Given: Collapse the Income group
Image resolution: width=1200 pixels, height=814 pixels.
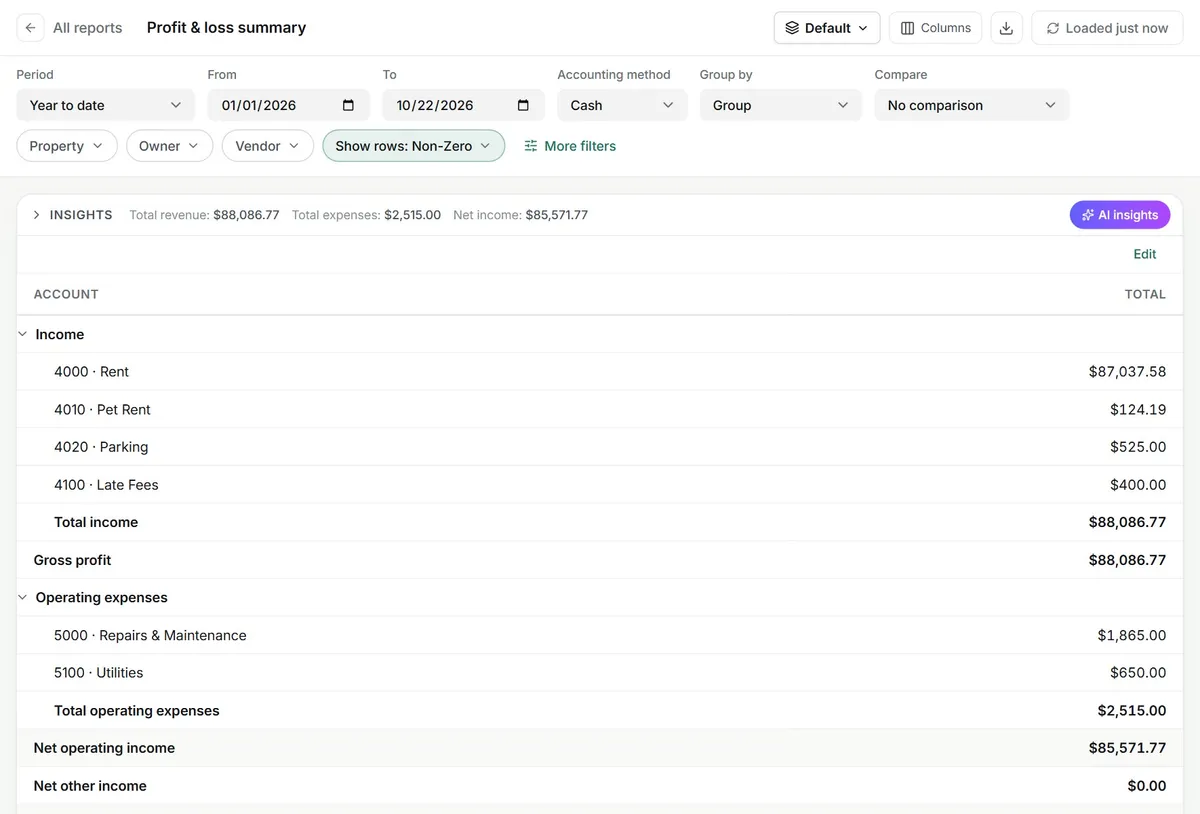Looking at the screenshot, I should 23,334.
